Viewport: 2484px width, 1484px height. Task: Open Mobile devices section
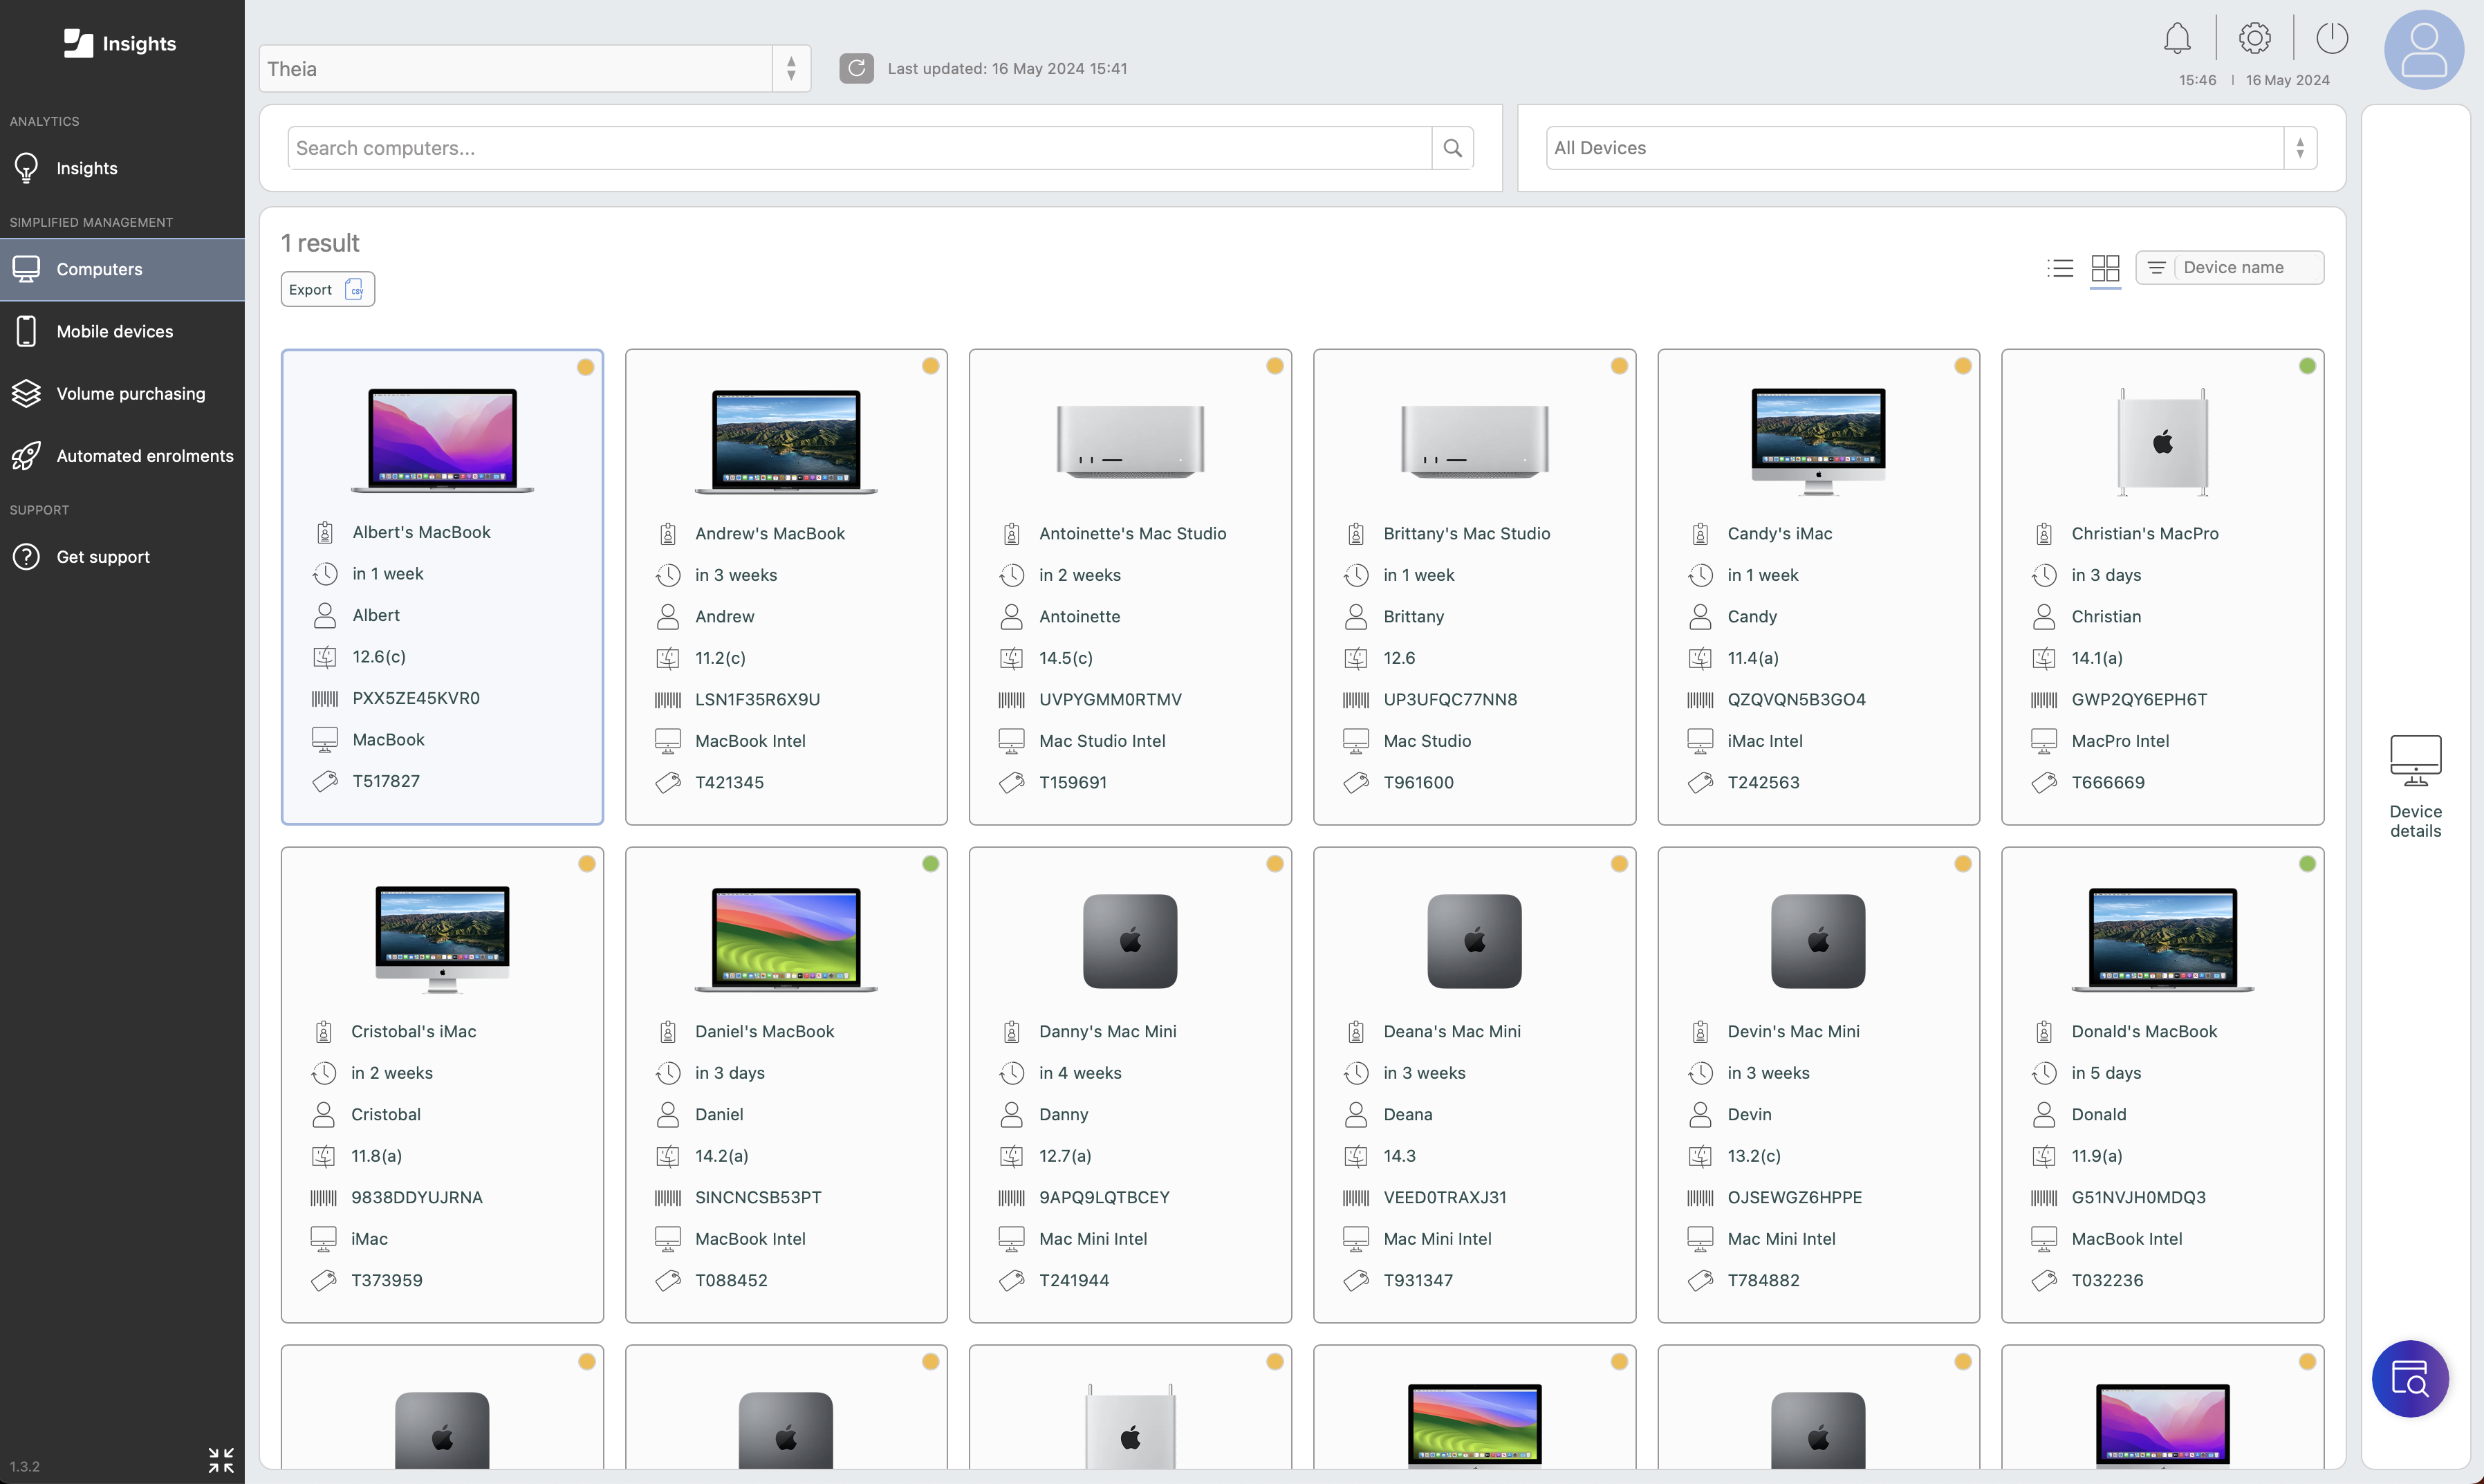pyautogui.click(x=122, y=331)
